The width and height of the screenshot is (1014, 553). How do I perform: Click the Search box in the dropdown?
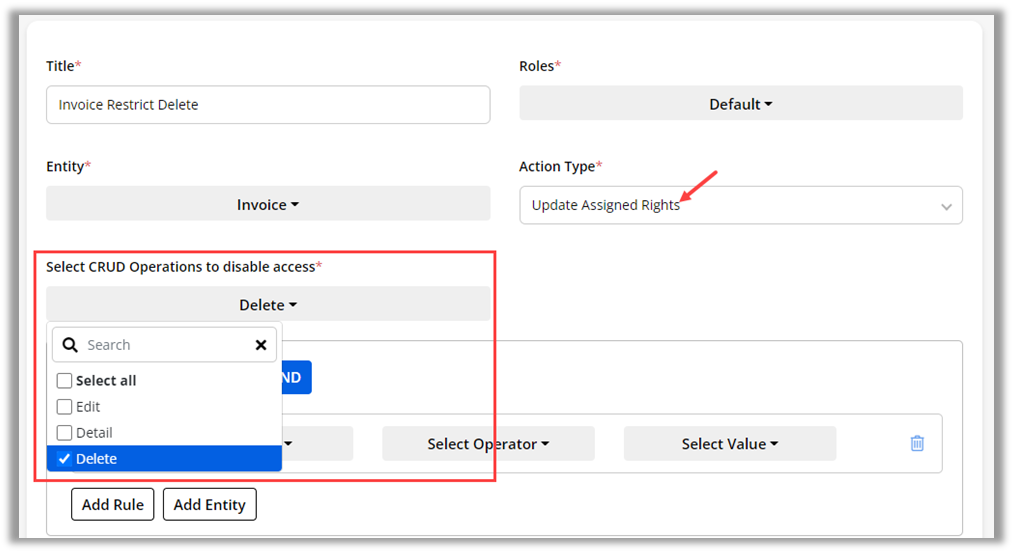pos(165,345)
